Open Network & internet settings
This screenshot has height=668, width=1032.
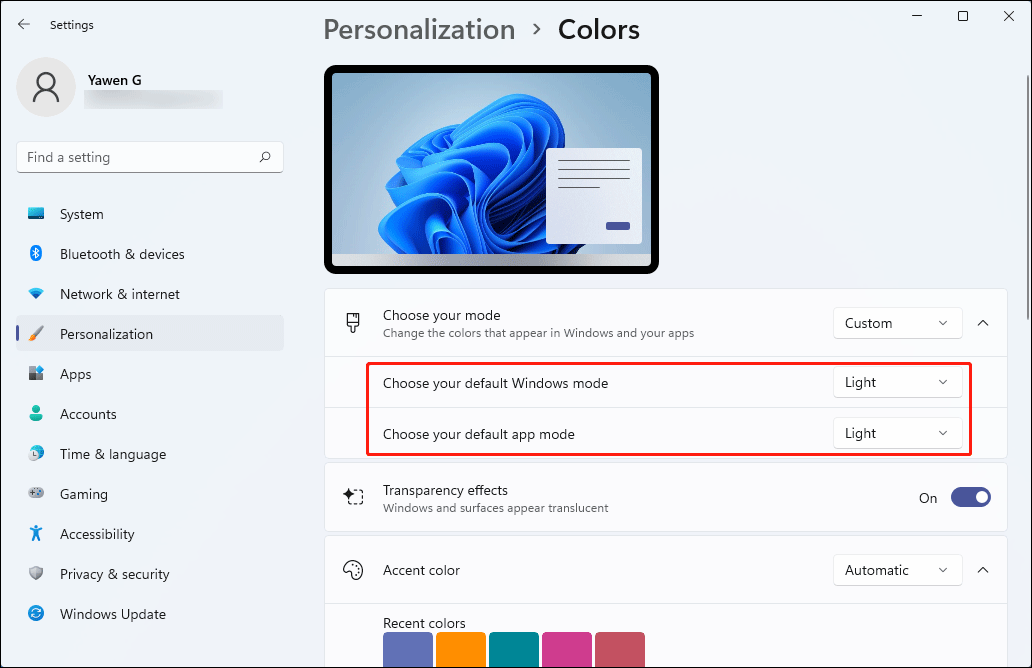click(x=150, y=294)
